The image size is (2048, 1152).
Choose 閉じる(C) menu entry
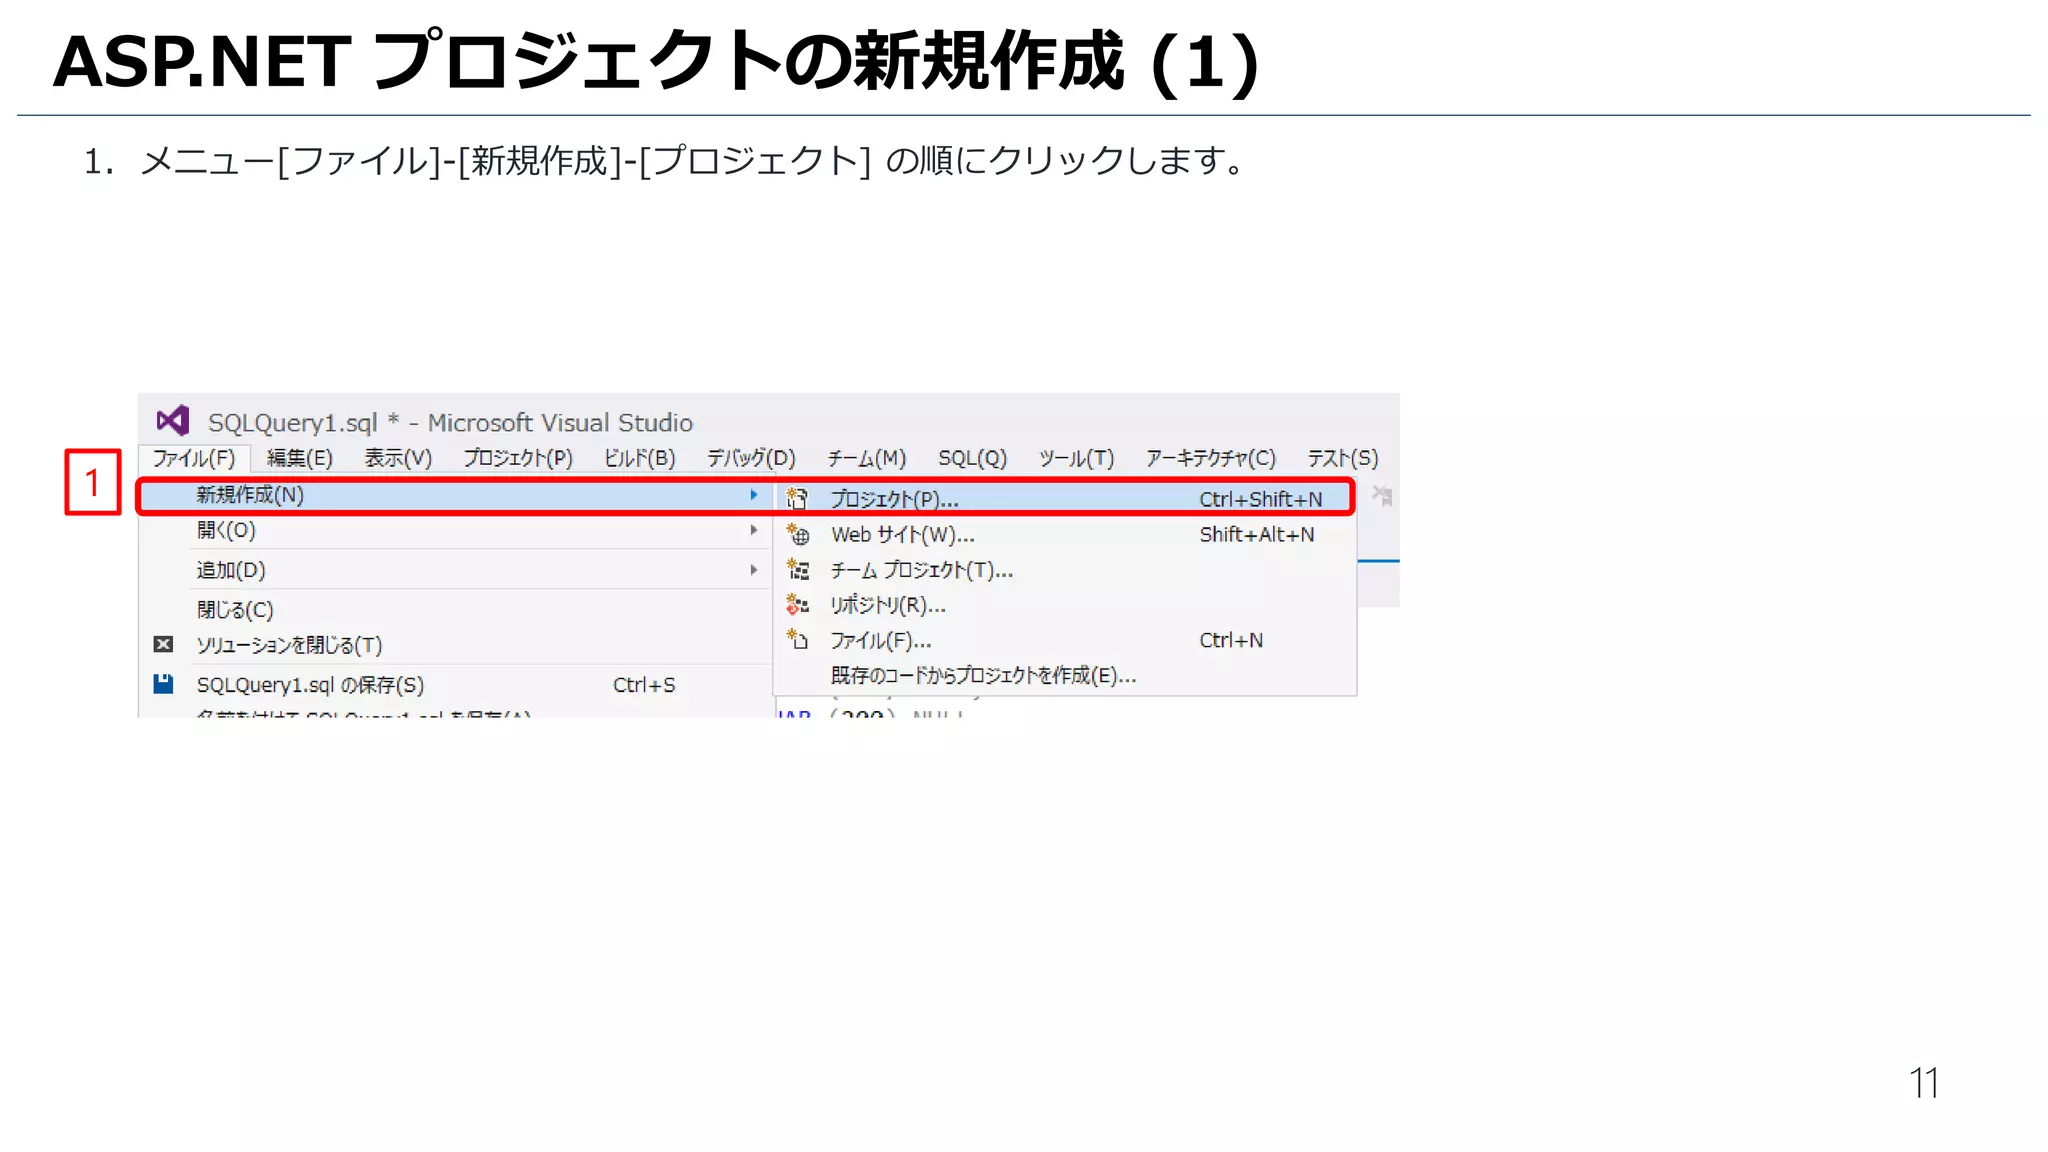point(456,610)
